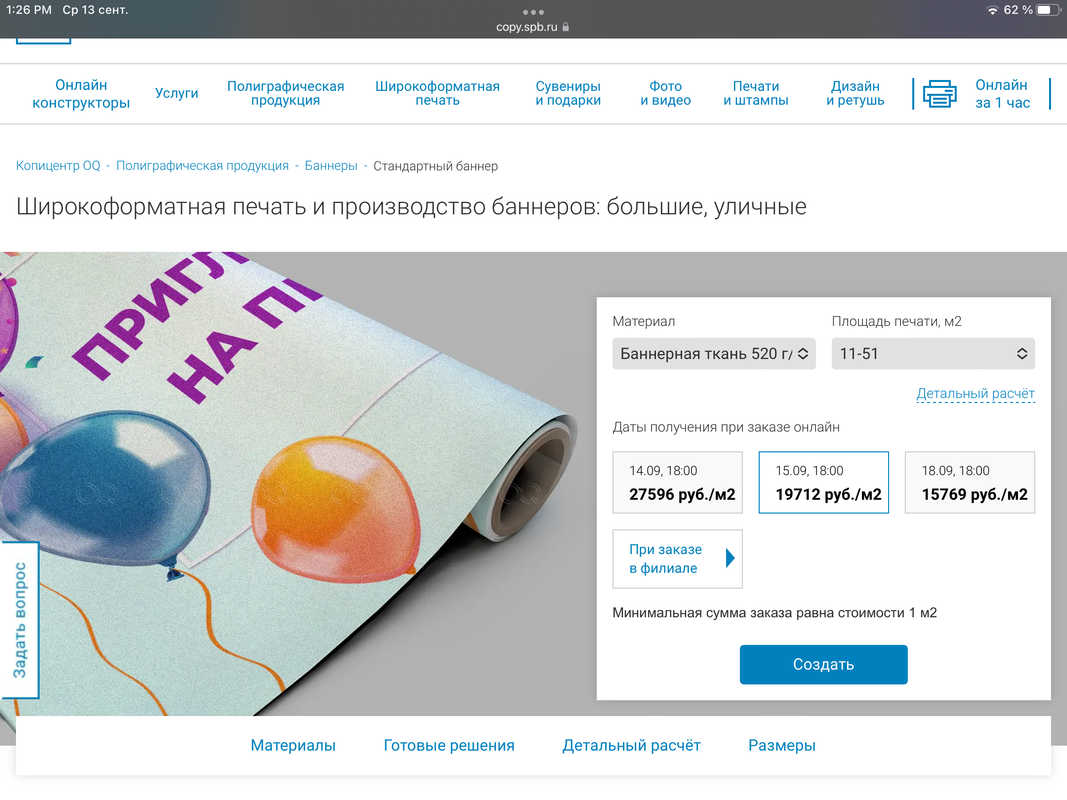Open the Материал dropdown (Баннерная ткань 520)

tap(714, 354)
